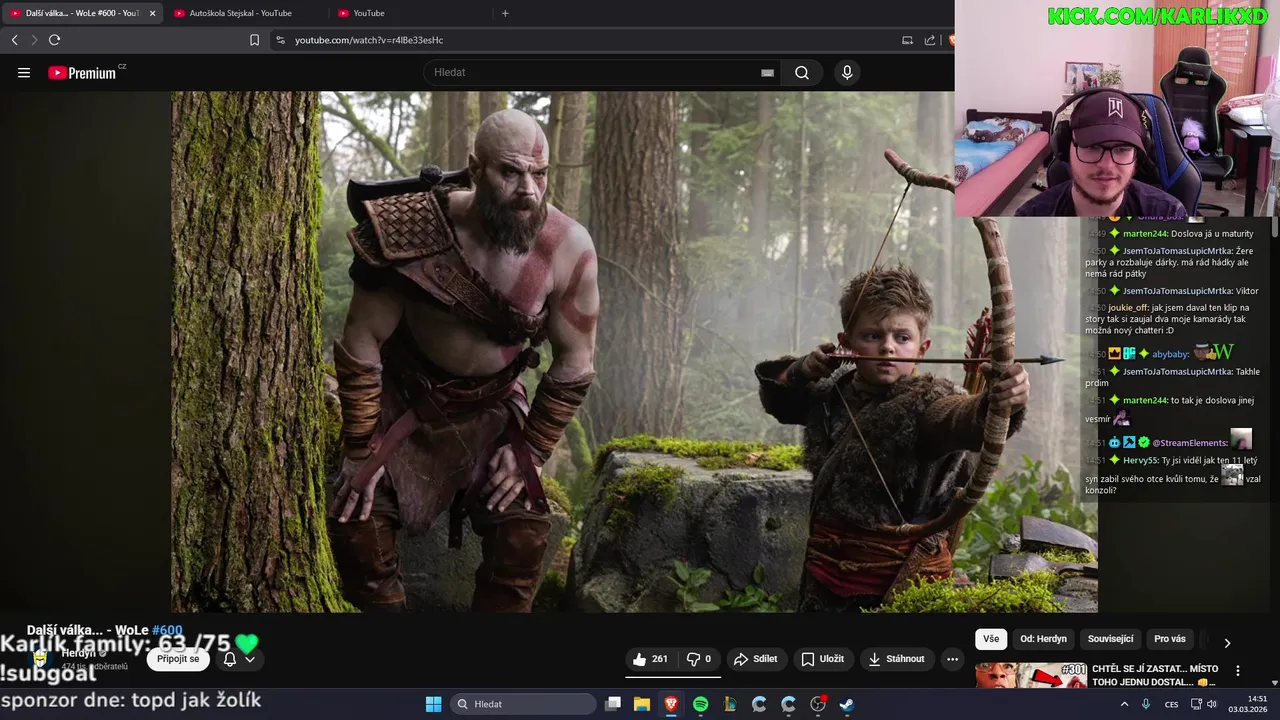Open more actions three-dot menu
The width and height of the screenshot is (1280, 720).
pyautogui.click(x=952, y=659)
